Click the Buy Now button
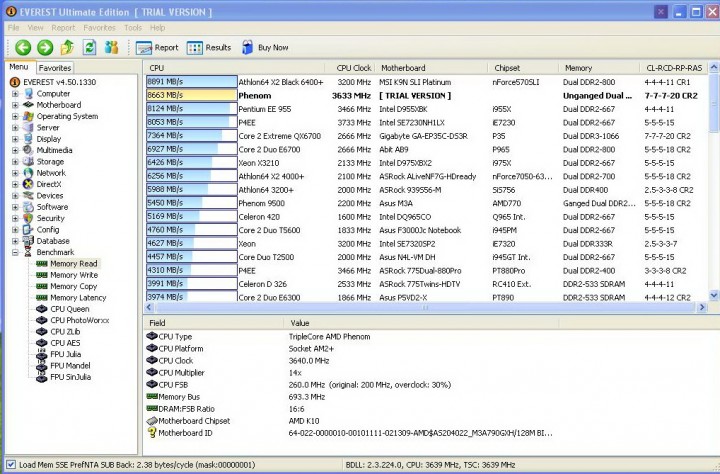The height and width of the screenshot is (474, 720). [265, 47]
